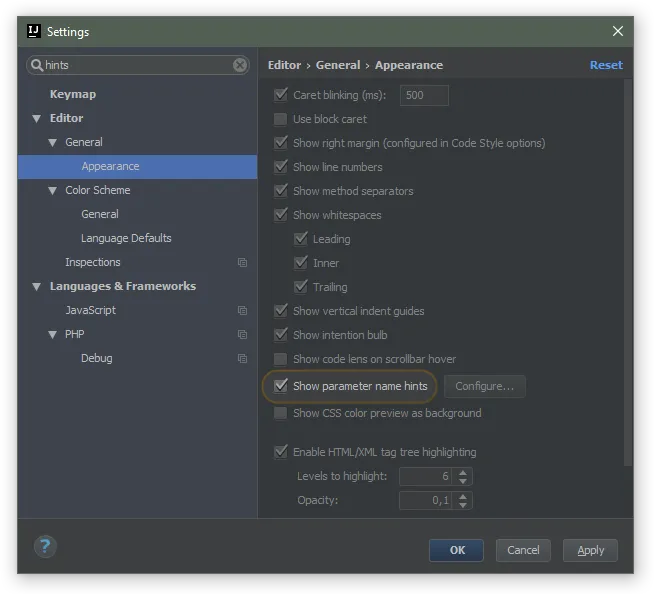Click Configure button for parameter hints
654x594 pixels.
484,386
